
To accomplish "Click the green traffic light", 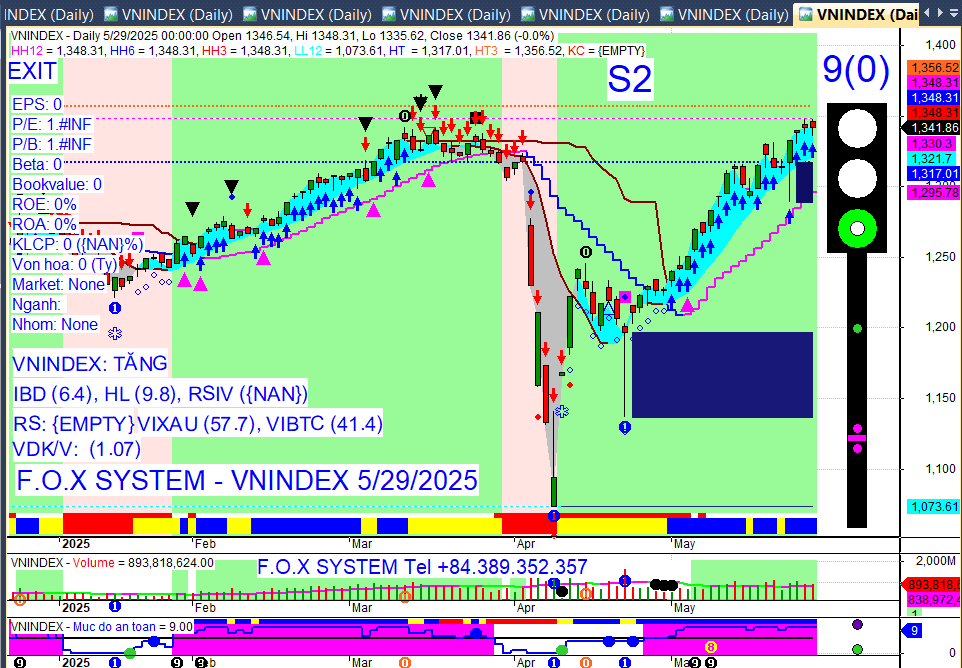I will tap(857, 229).
